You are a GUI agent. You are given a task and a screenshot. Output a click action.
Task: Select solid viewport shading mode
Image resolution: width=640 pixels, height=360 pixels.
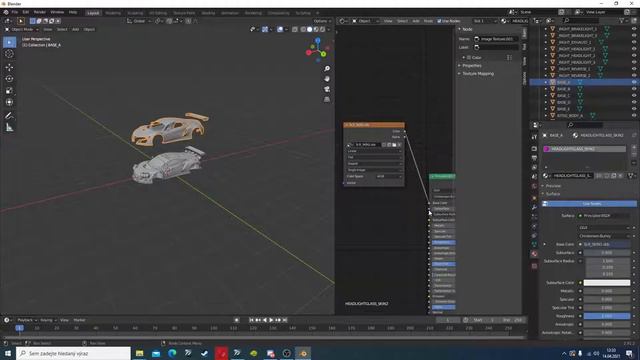[310, 29]
